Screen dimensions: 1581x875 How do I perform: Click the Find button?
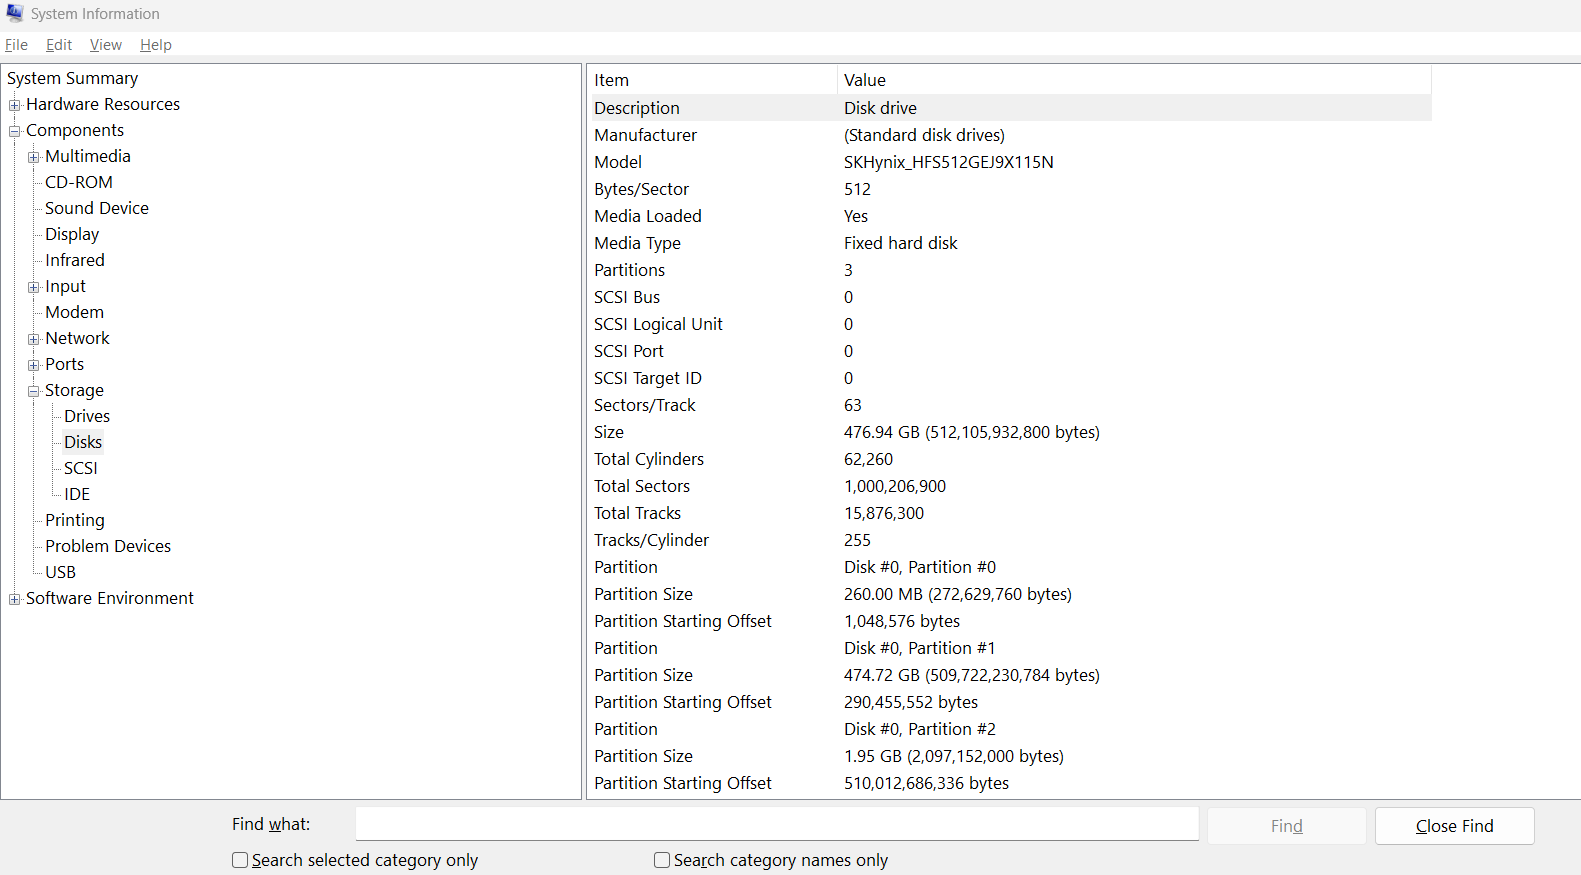(1286, 826)
